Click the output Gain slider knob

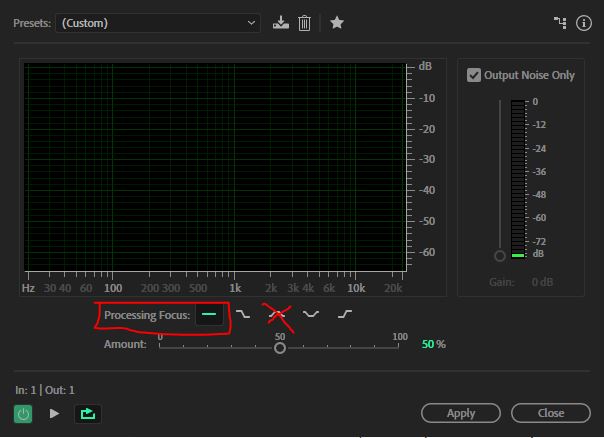tap(500, 256)
